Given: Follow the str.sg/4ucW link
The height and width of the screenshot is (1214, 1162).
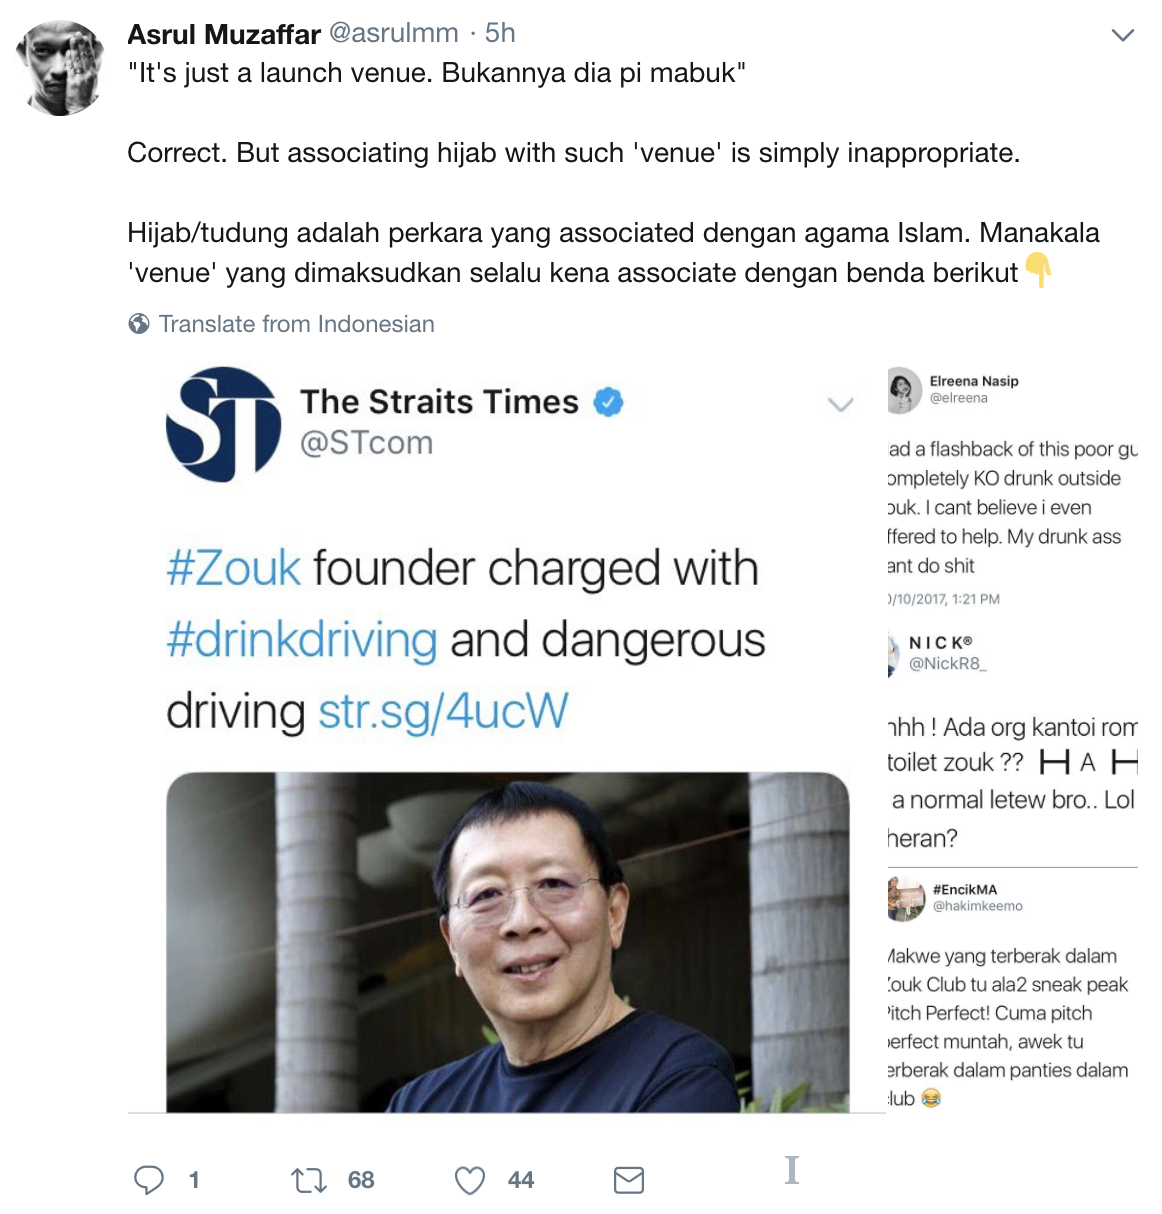Looking at the screenshot, I should click(x=443, y=712).
